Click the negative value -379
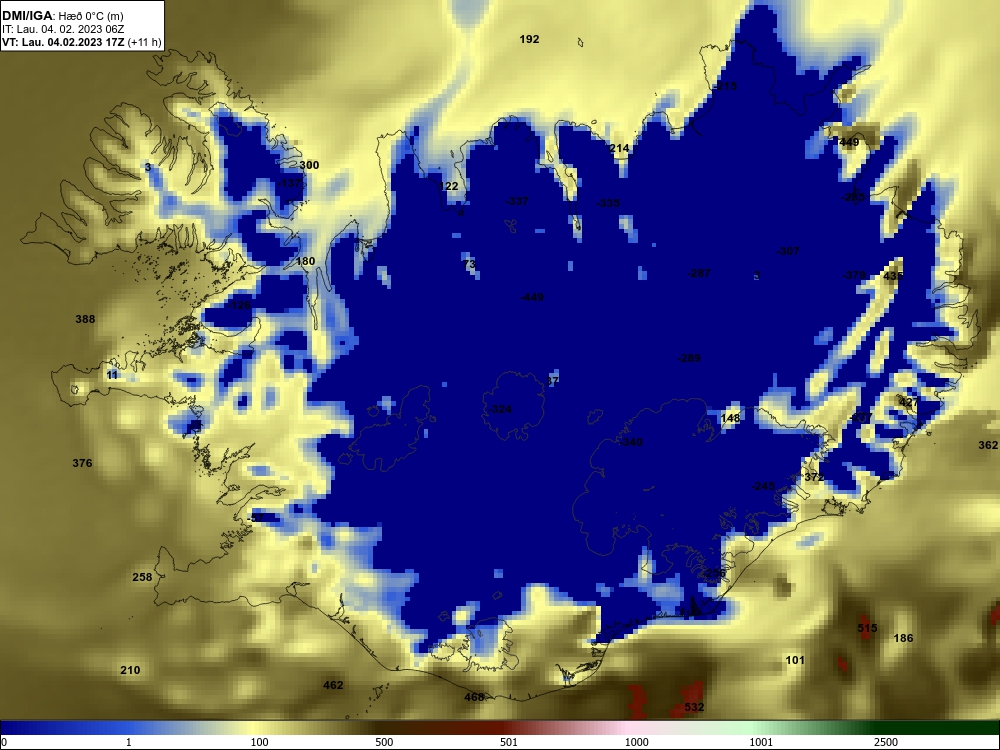Screen dimensions: 1000x750 coord(853,276)
